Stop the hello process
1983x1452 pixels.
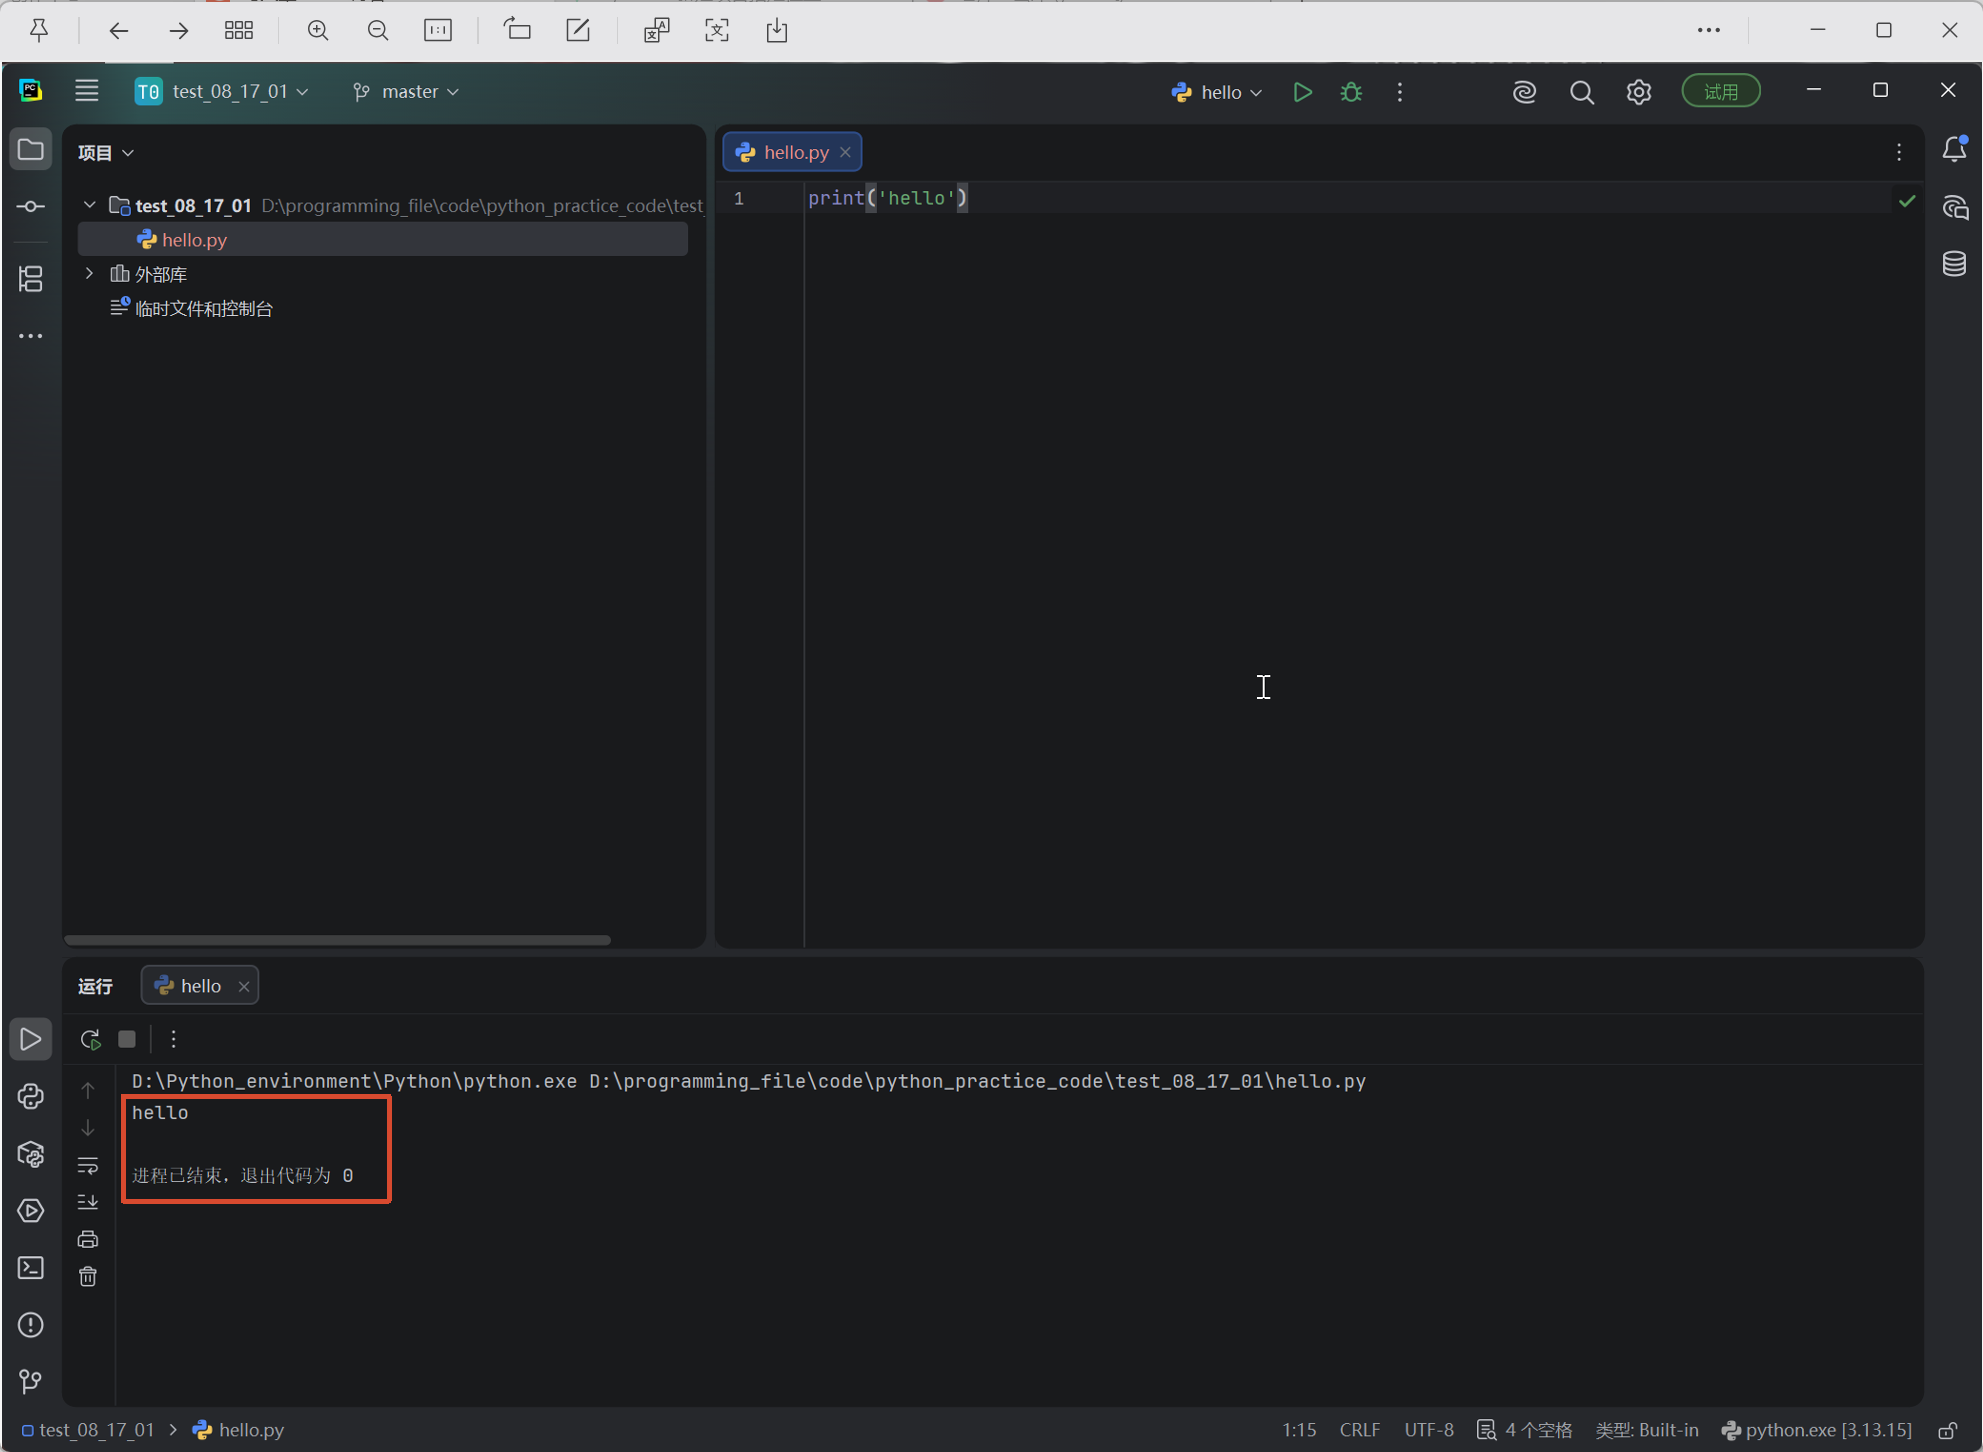point(127,1039)
